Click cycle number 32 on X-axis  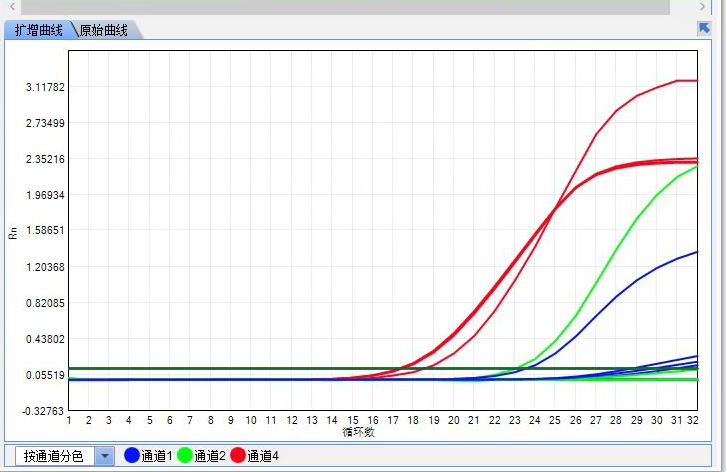[693, 420]
